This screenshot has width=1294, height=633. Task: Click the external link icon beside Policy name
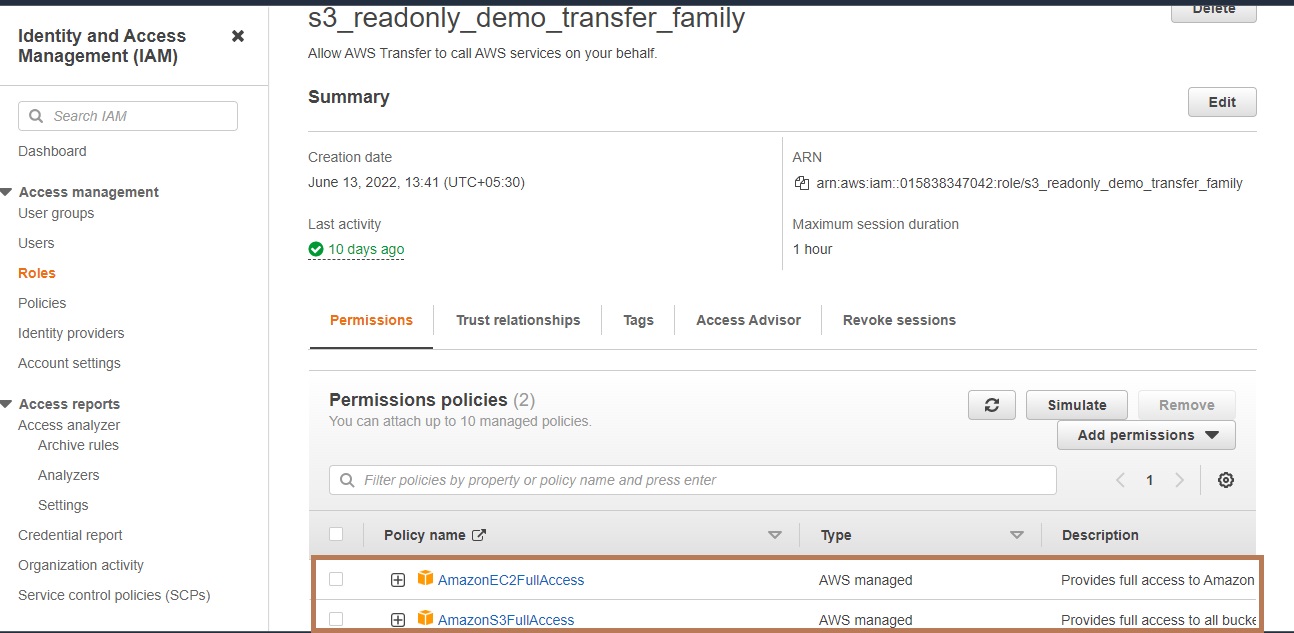coord(479,535)
